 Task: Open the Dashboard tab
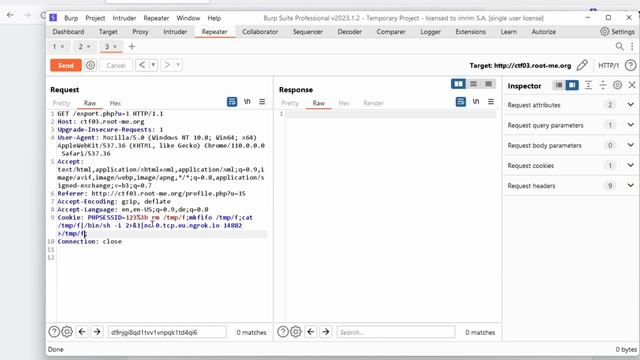click(x=68, y=31)
